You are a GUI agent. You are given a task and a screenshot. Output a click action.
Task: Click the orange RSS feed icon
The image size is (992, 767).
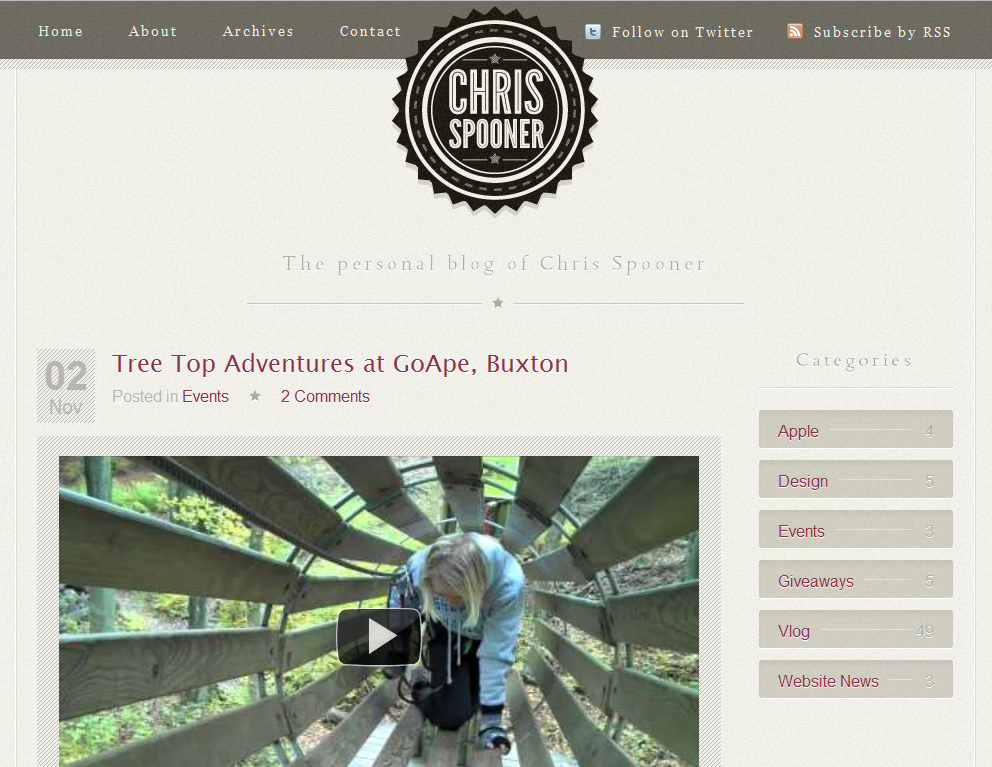(795, 31)
